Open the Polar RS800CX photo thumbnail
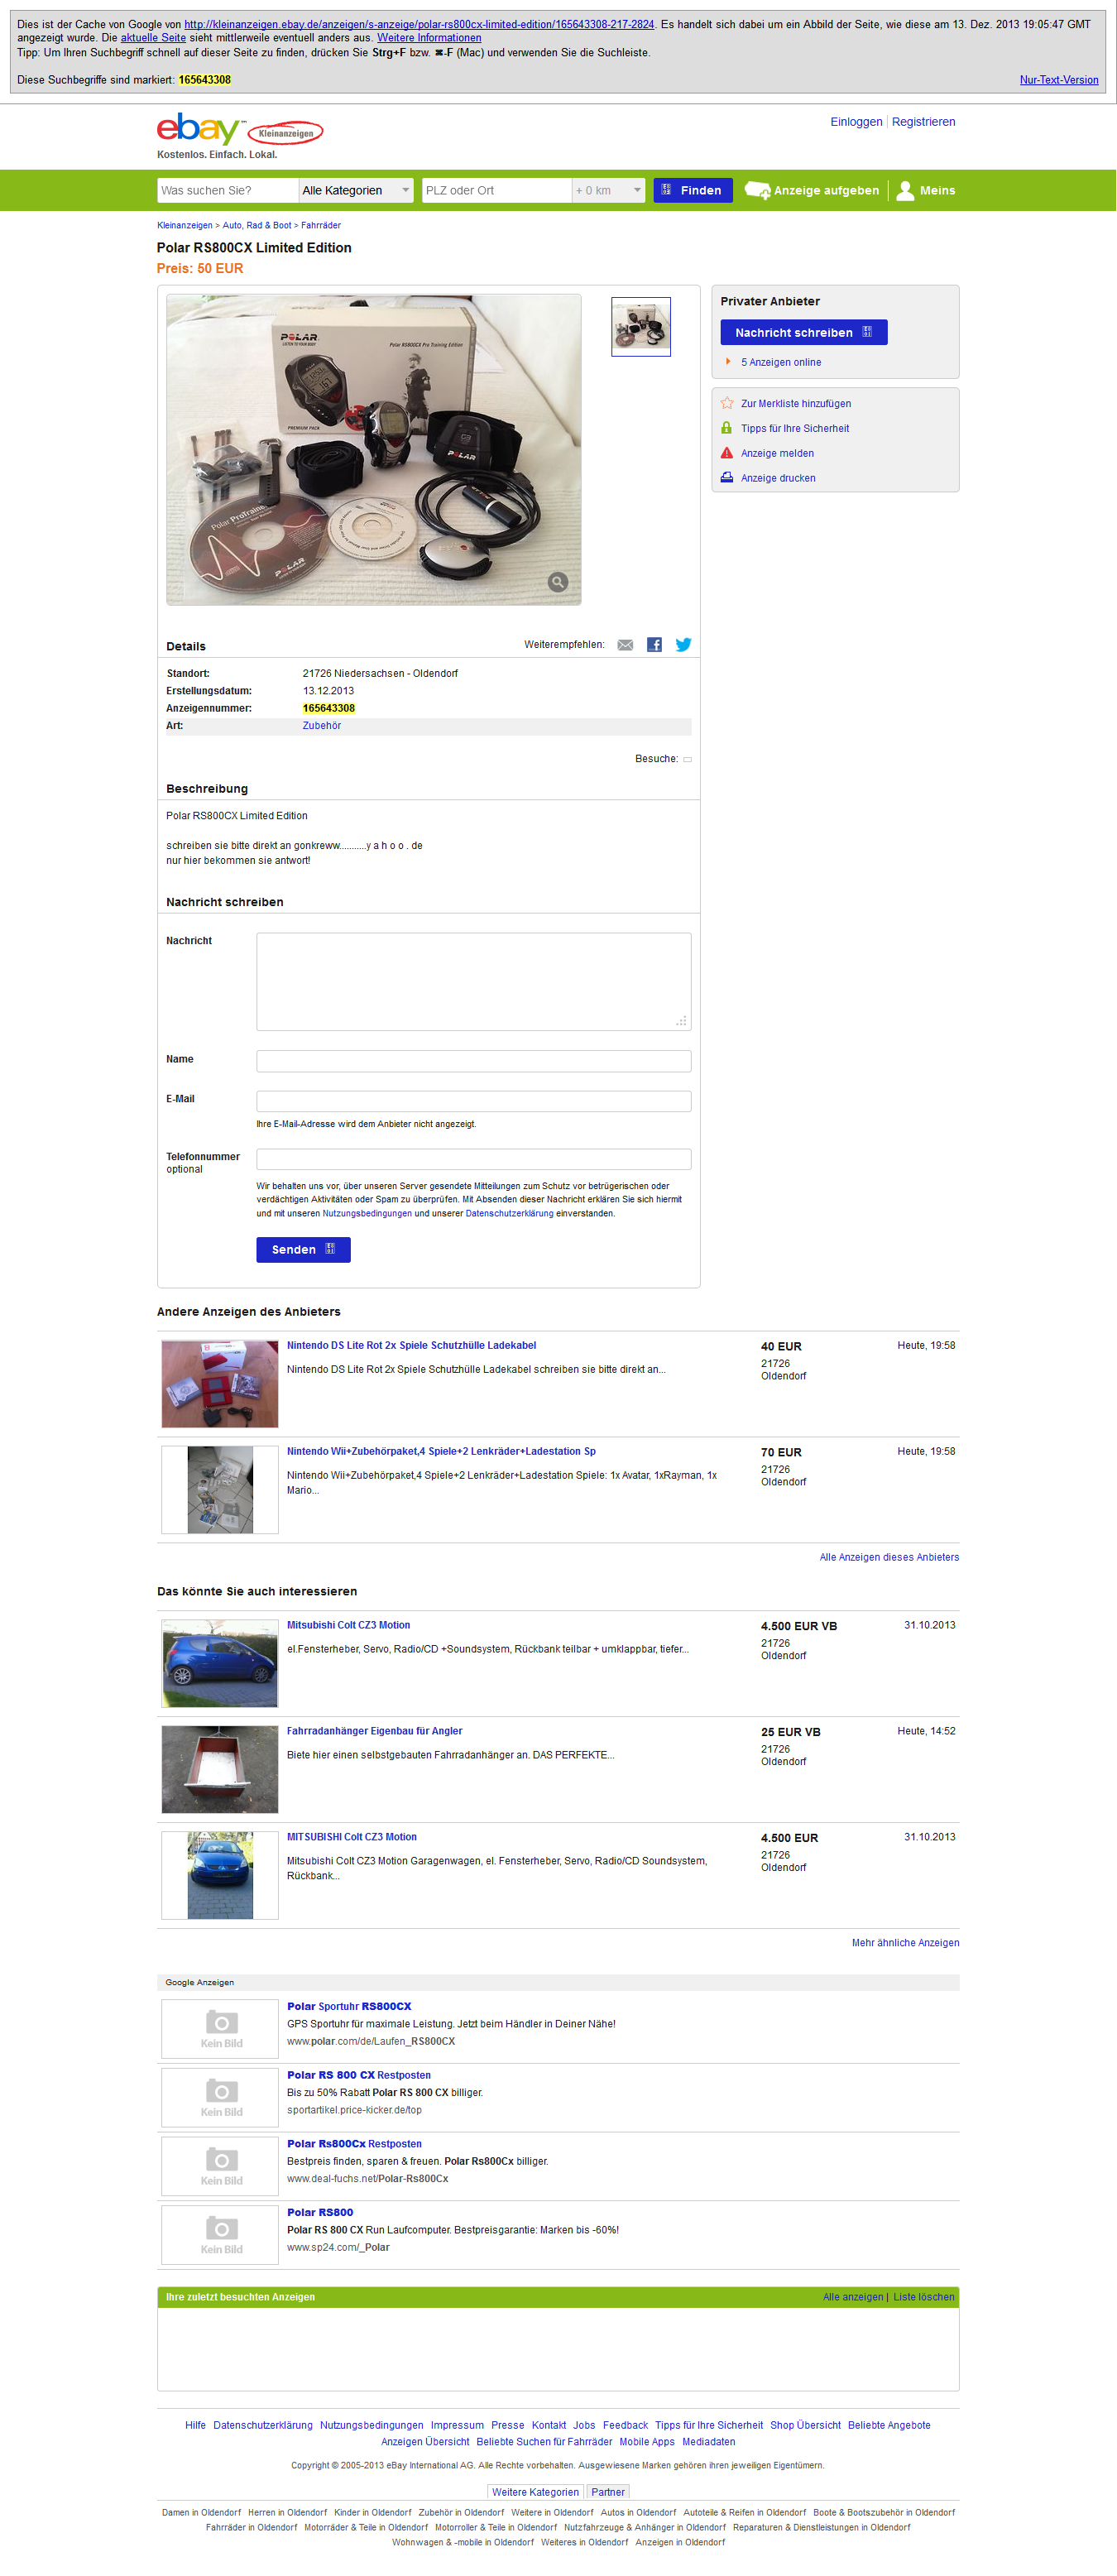This screenshot has height=2576, width=1117. [641, 327]
